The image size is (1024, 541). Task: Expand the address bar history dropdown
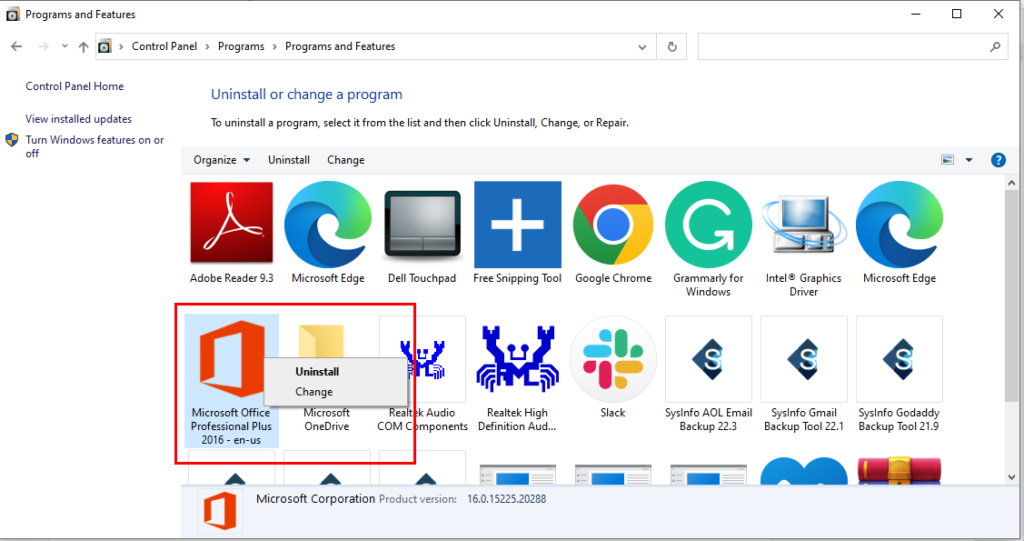click(x=642, y=47)
